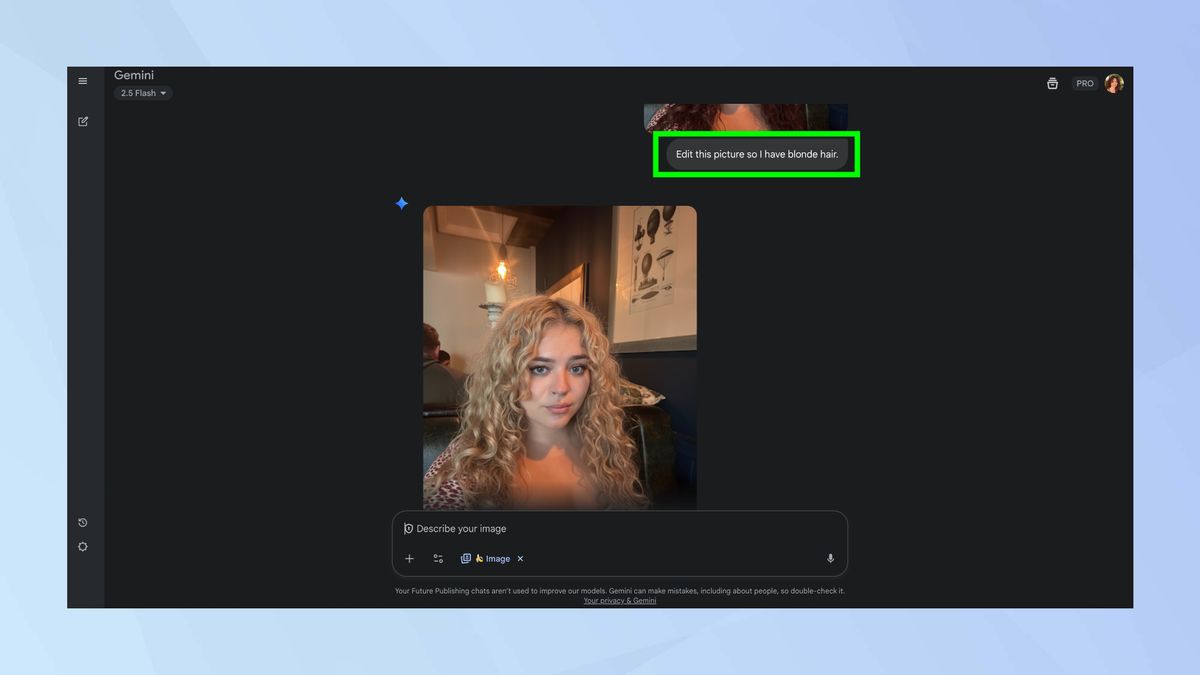Open the upgrade/archive icon near PRO badge
This screenshot has height=675, width=1200.
tap(1052, 83)
